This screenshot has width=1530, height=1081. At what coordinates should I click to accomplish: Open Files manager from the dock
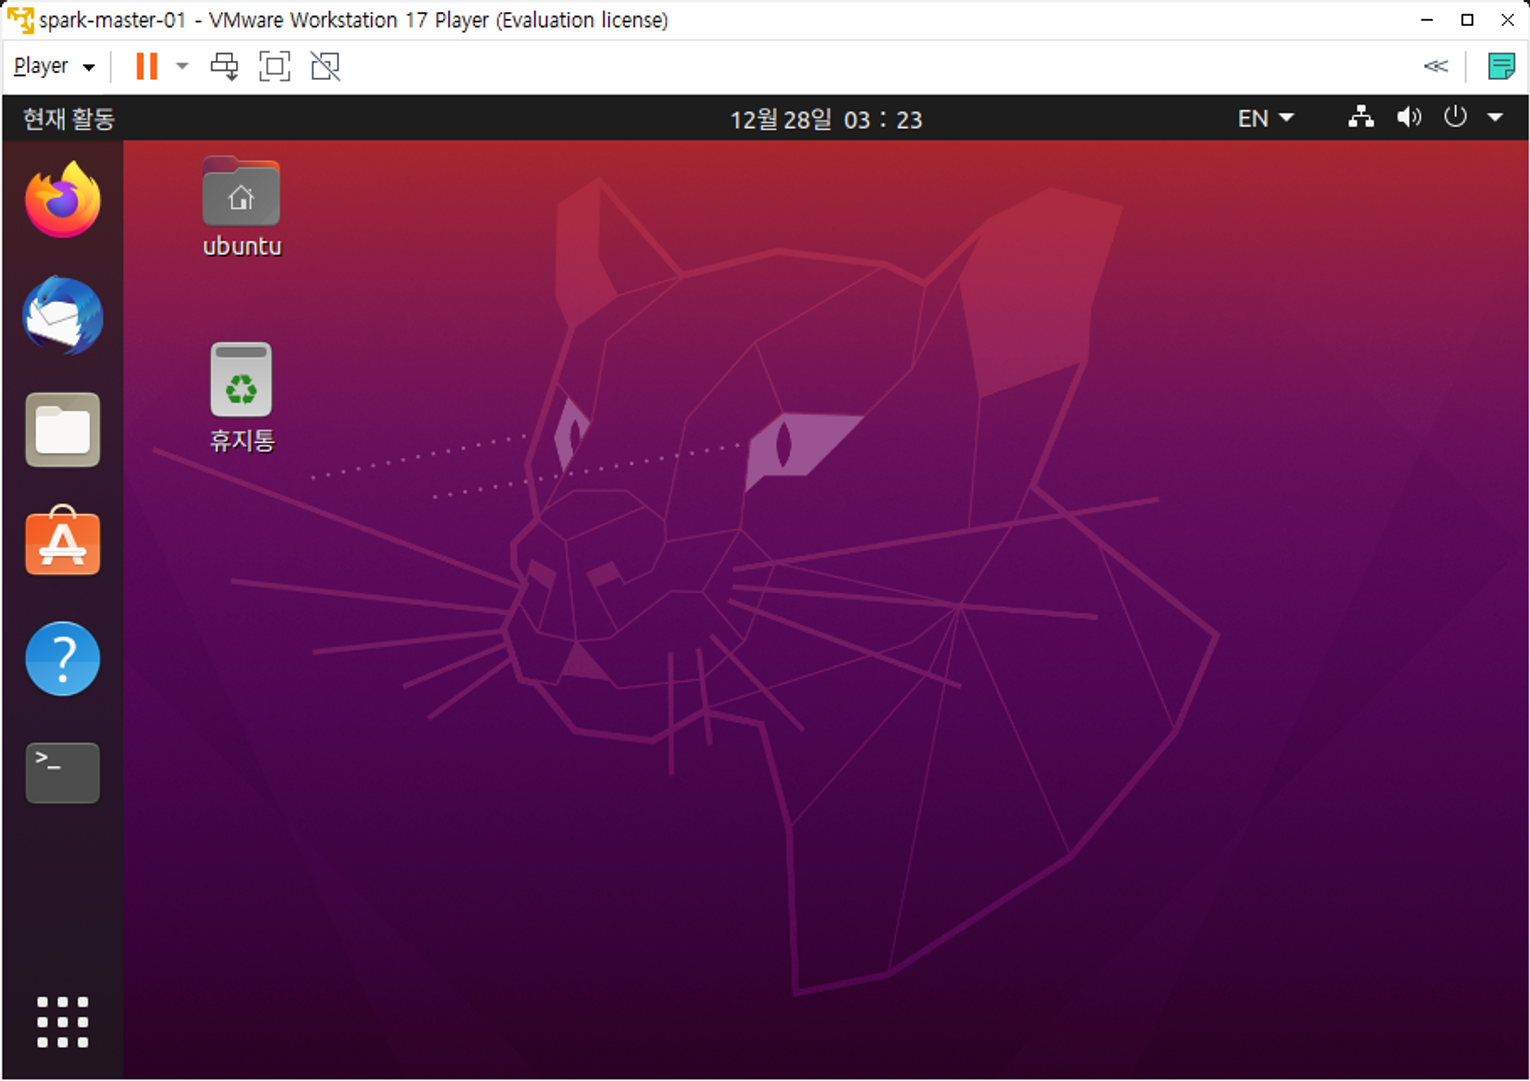[63, 430]
